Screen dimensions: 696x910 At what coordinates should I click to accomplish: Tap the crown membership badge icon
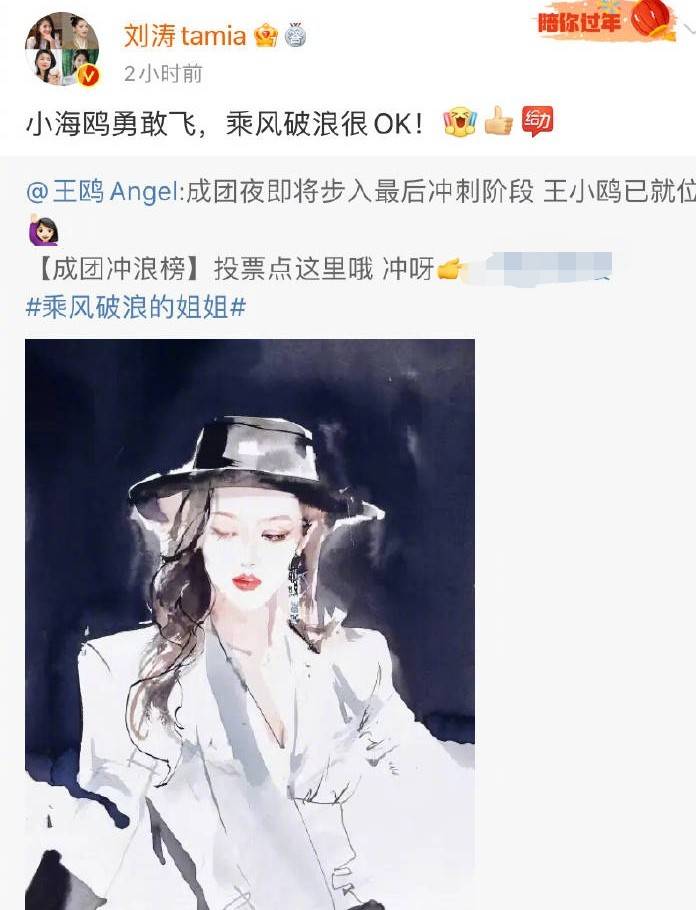click(266, 36)
